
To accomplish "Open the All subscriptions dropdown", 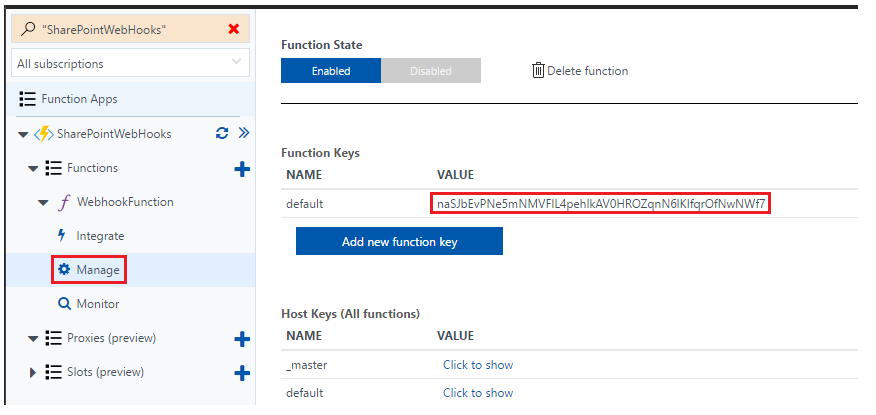I will pos(130,64).
